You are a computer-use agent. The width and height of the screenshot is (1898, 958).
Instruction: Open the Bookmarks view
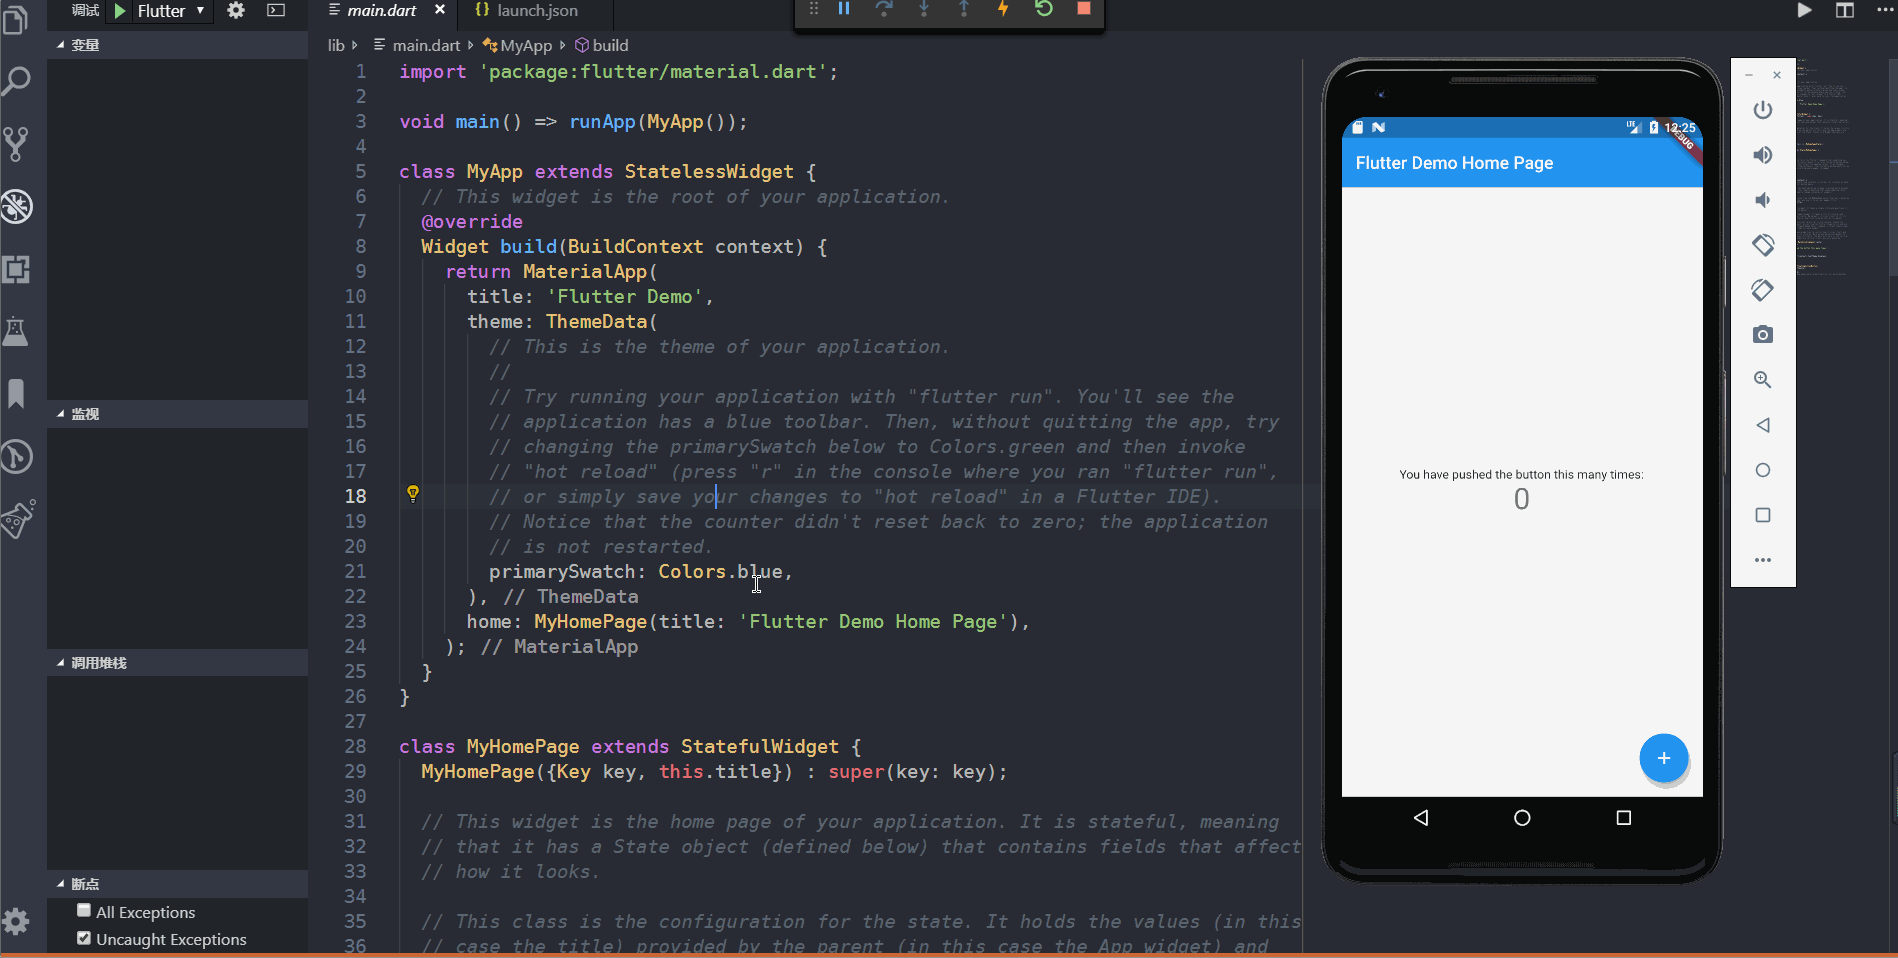[x=16, y=393]
